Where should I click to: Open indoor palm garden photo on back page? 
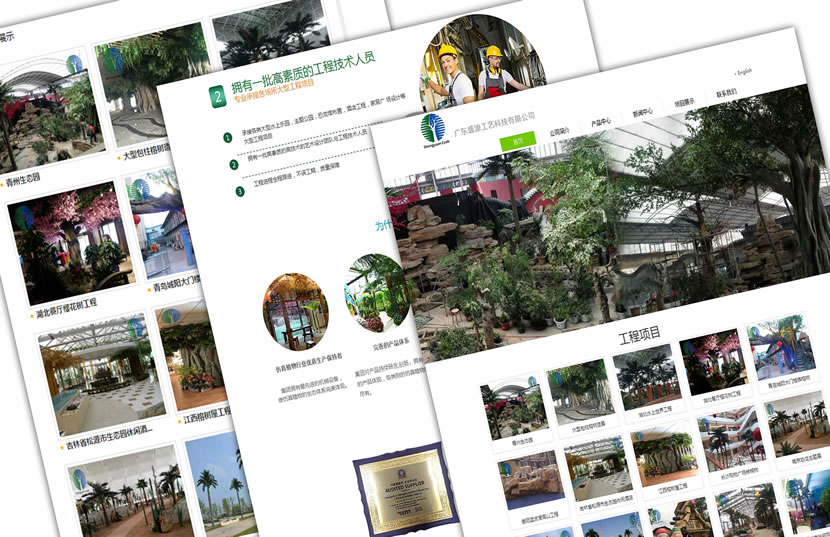pyautogui.click(x=127, y=493)
